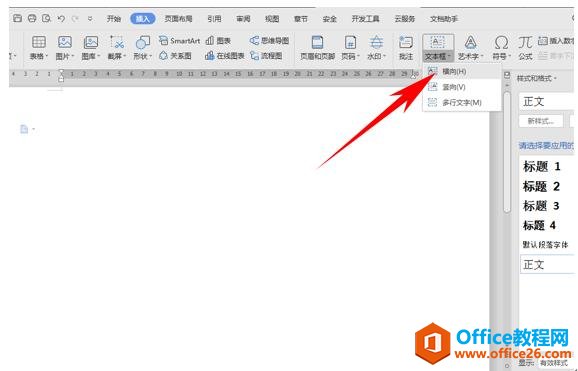Click the 图片 picture icon
578x371 pixels.
65,42
